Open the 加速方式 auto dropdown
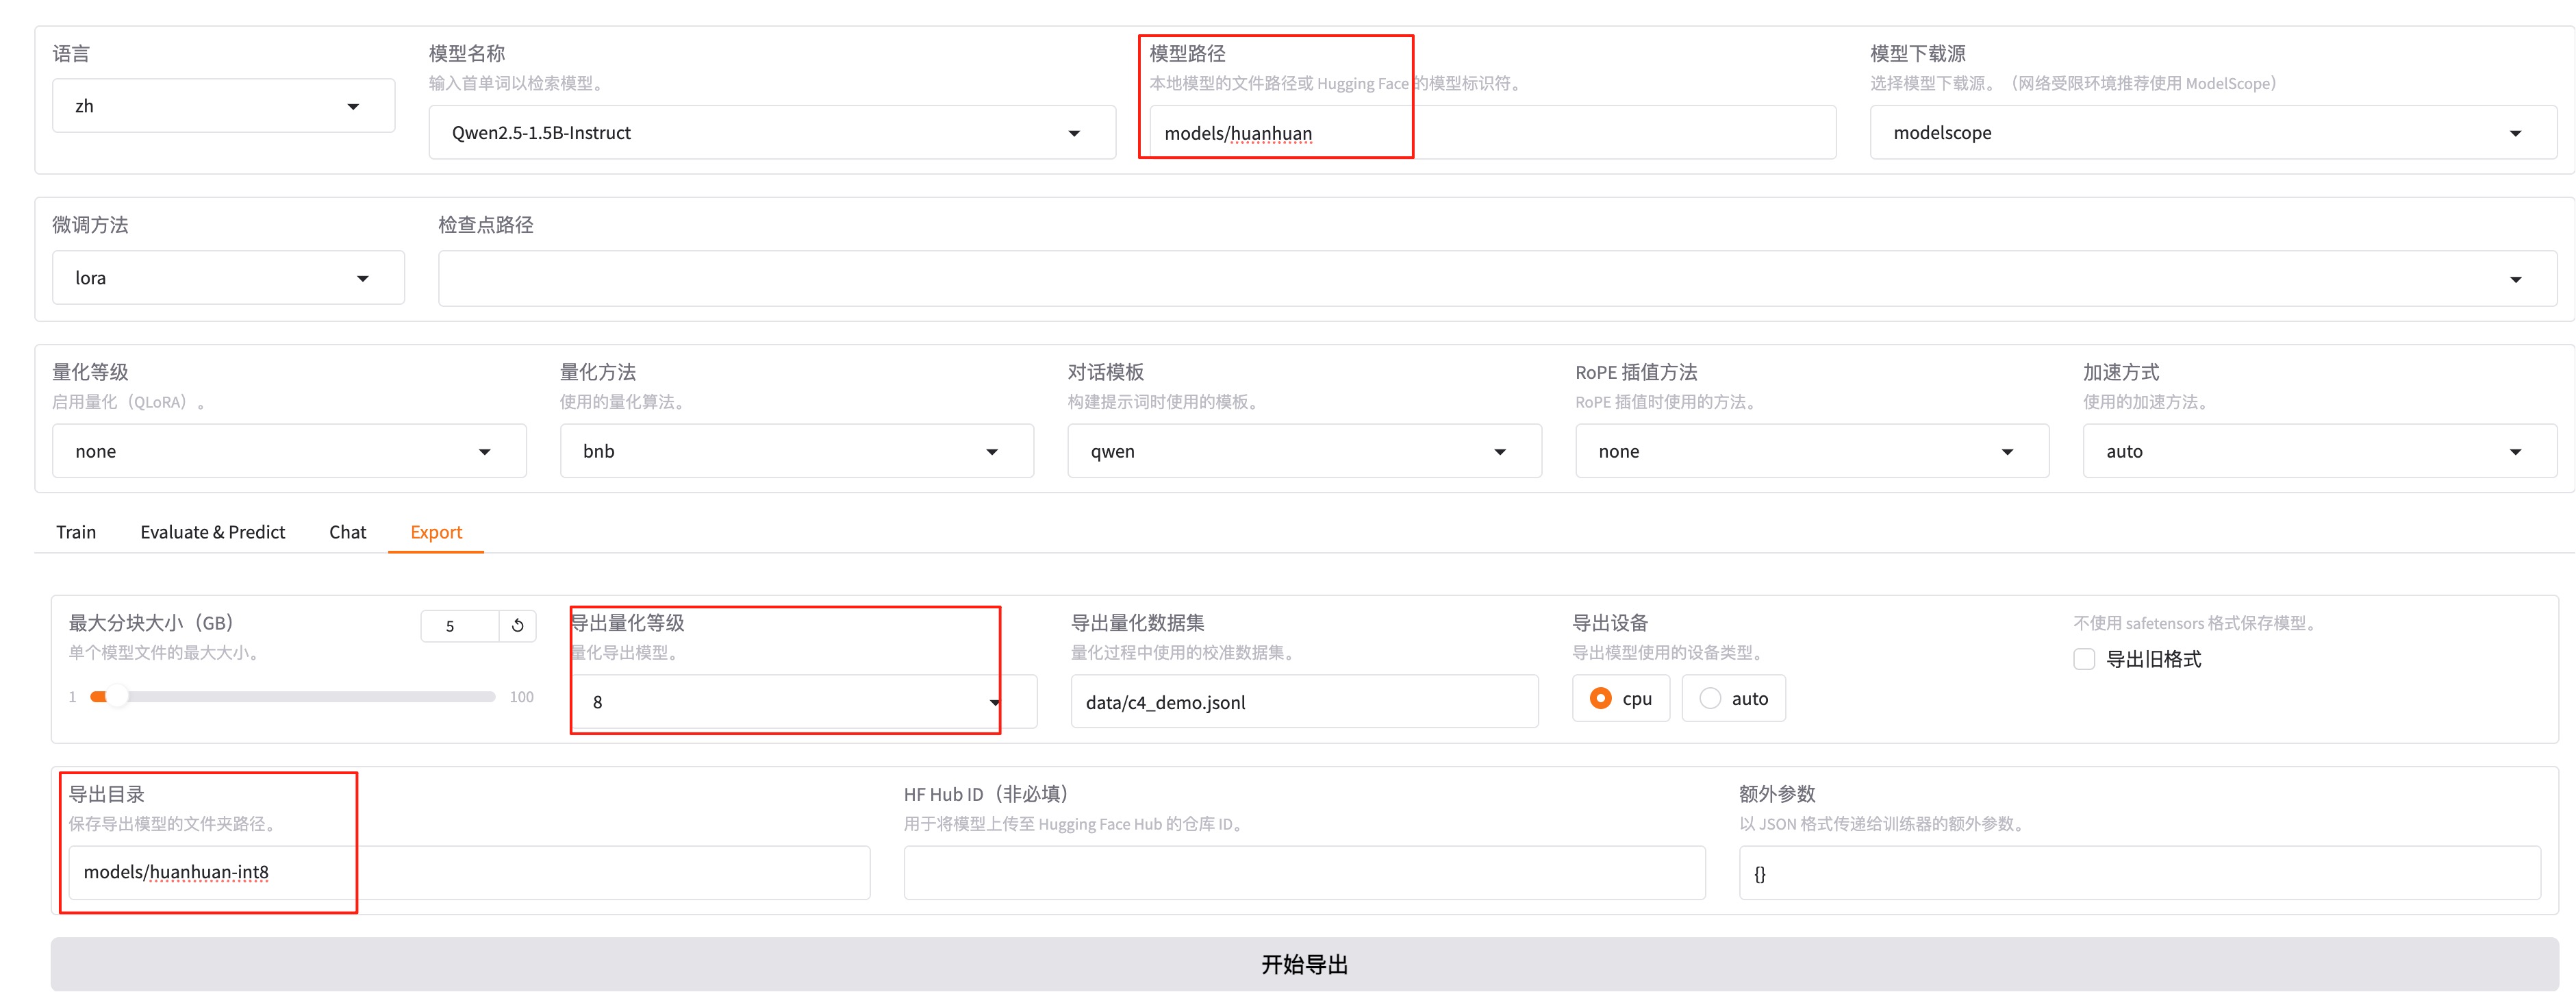 click(x=2320, y=451)
